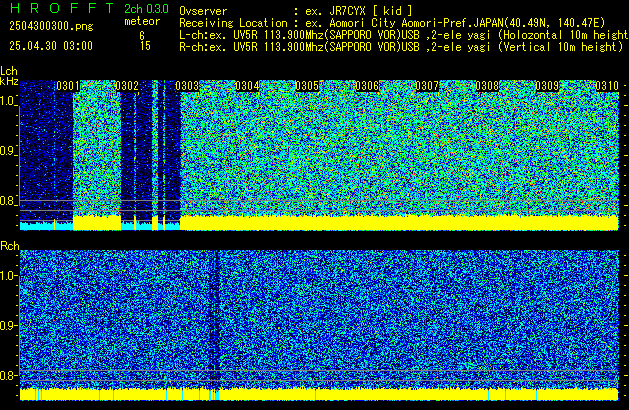
Task: Click the 0308 time marker
Action: coord(487,86)
